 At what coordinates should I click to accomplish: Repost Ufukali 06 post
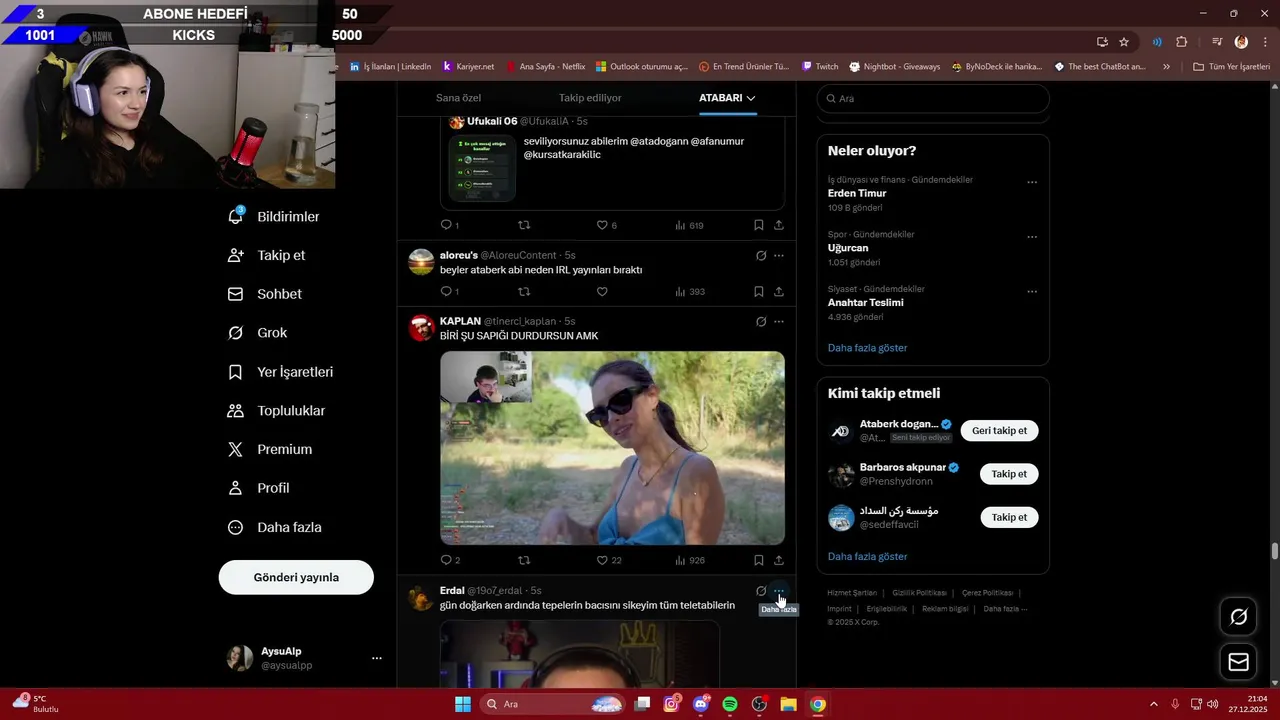pos(524,225)
